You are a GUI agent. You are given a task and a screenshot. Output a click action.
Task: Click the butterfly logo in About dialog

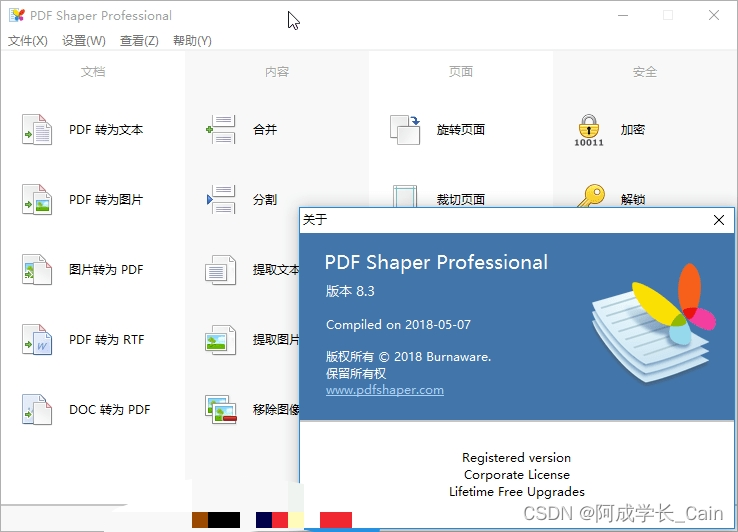(654, 322)
